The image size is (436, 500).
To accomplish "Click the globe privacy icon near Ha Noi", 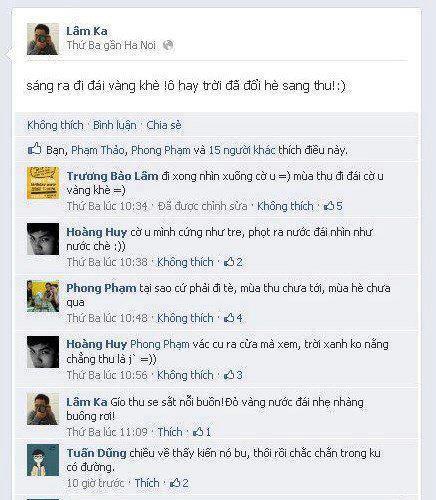I will click(x=168, y=45).
